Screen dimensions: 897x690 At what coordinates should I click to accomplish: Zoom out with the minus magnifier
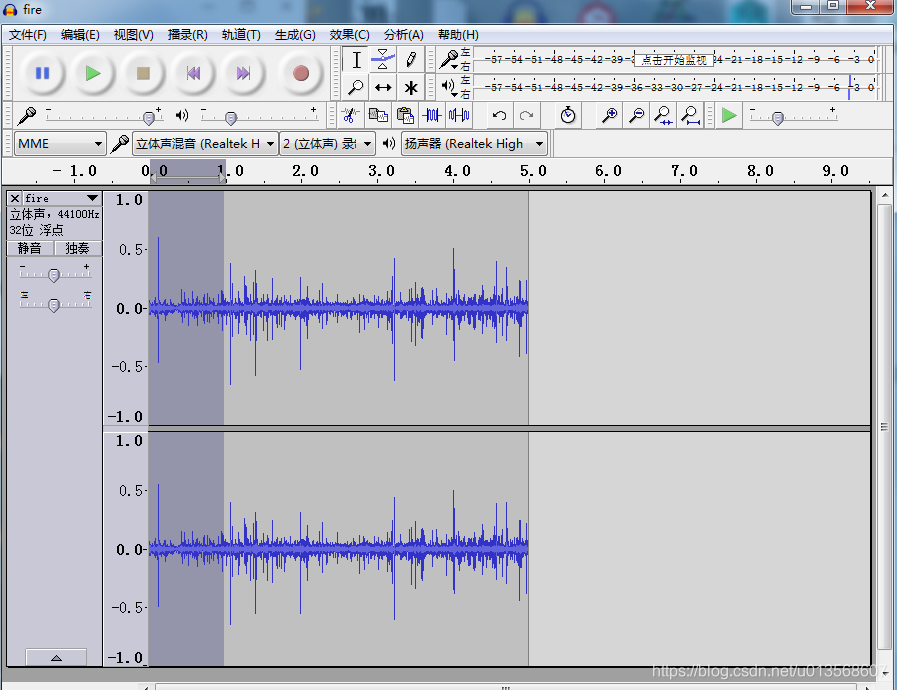[x=636, y=116]
